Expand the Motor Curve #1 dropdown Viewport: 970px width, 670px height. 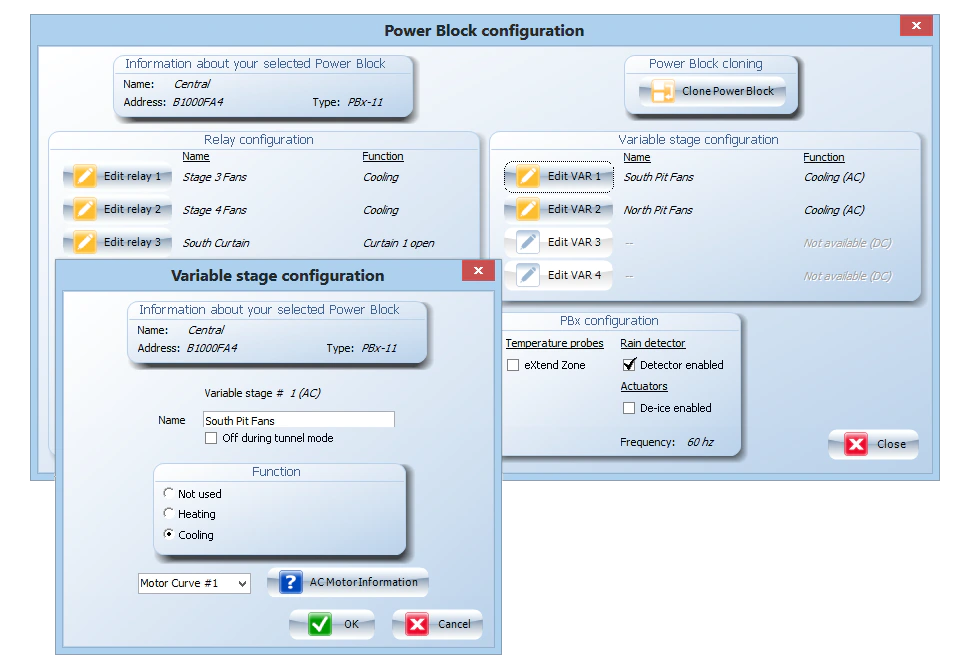point(242,583)
